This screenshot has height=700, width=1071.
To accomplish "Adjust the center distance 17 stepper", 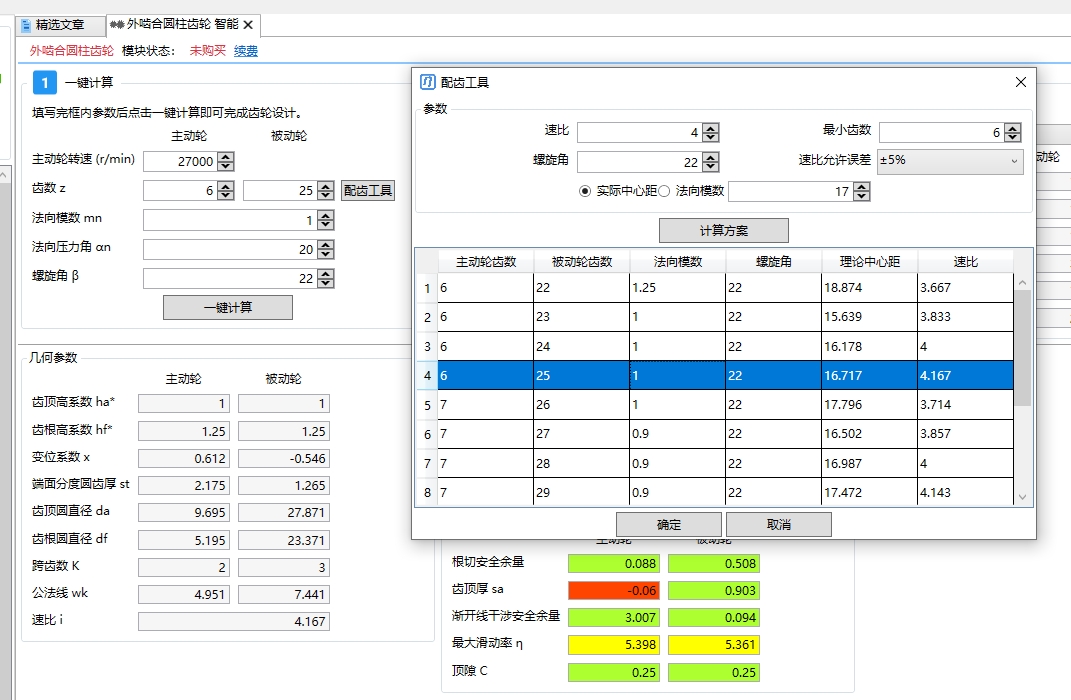I will click(862, 192).
